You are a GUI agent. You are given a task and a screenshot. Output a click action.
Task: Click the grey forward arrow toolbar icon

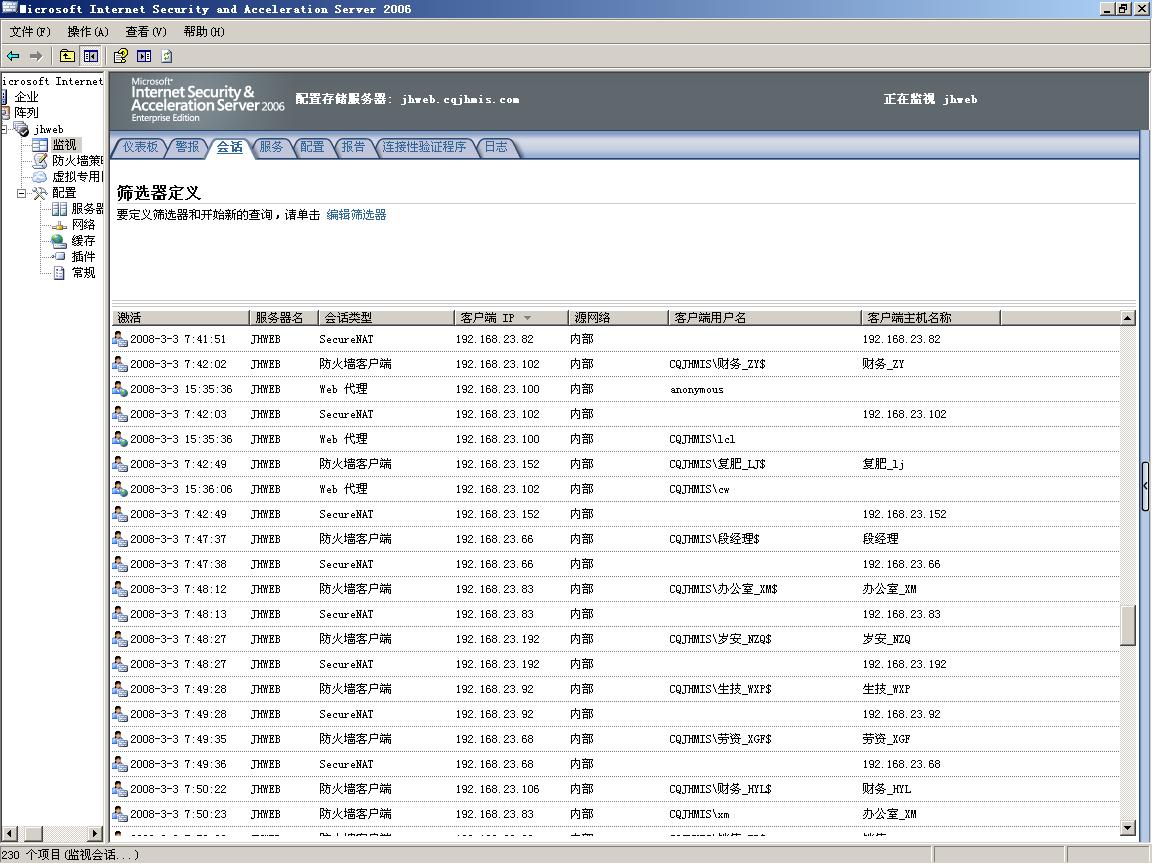point(35,56)
